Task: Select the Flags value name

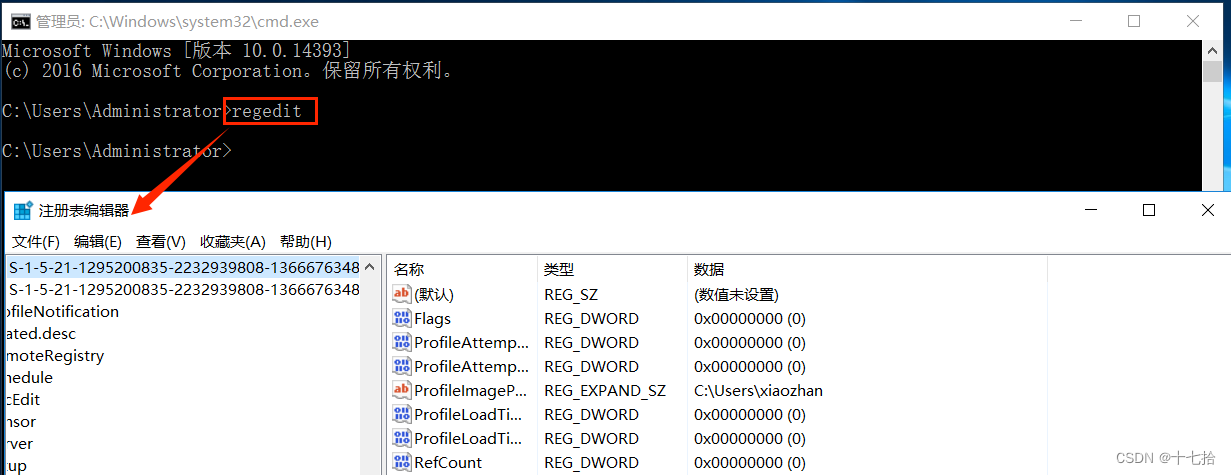Action: coord(433,319)
